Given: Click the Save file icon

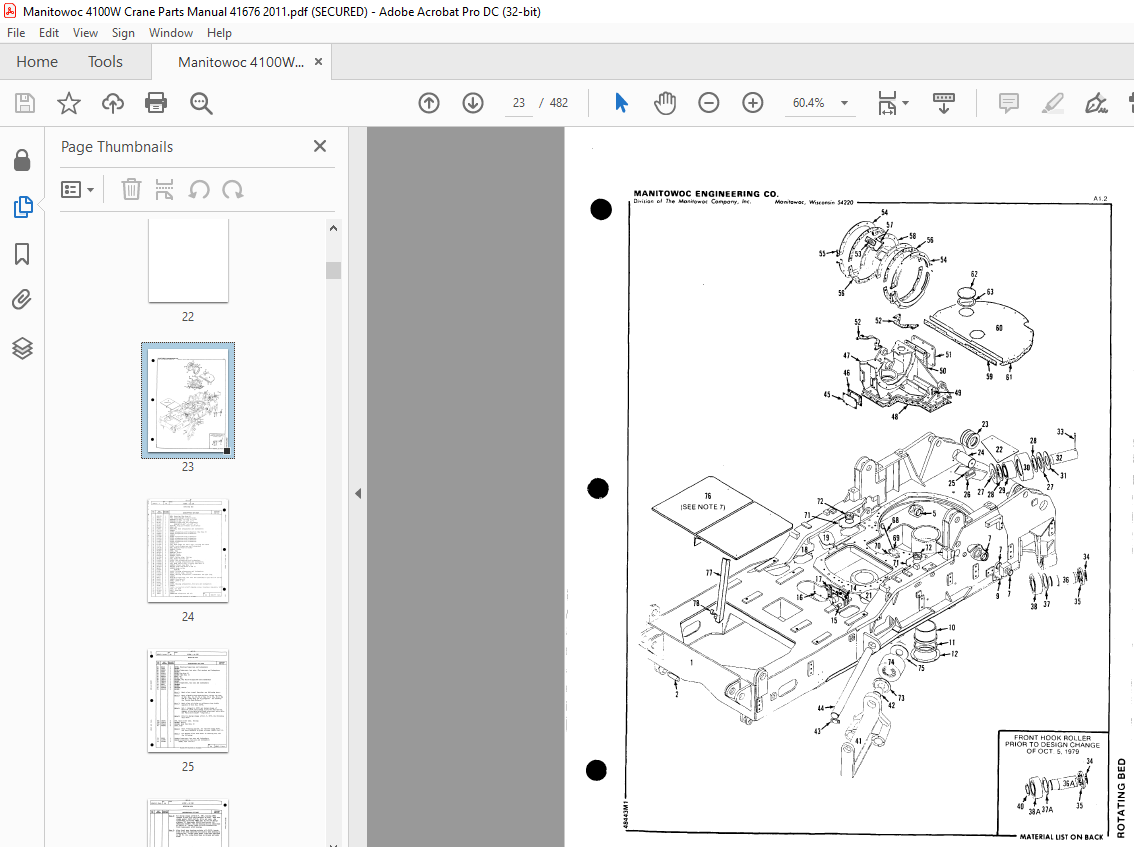Looking at the screenshot, I should point(25,103).
